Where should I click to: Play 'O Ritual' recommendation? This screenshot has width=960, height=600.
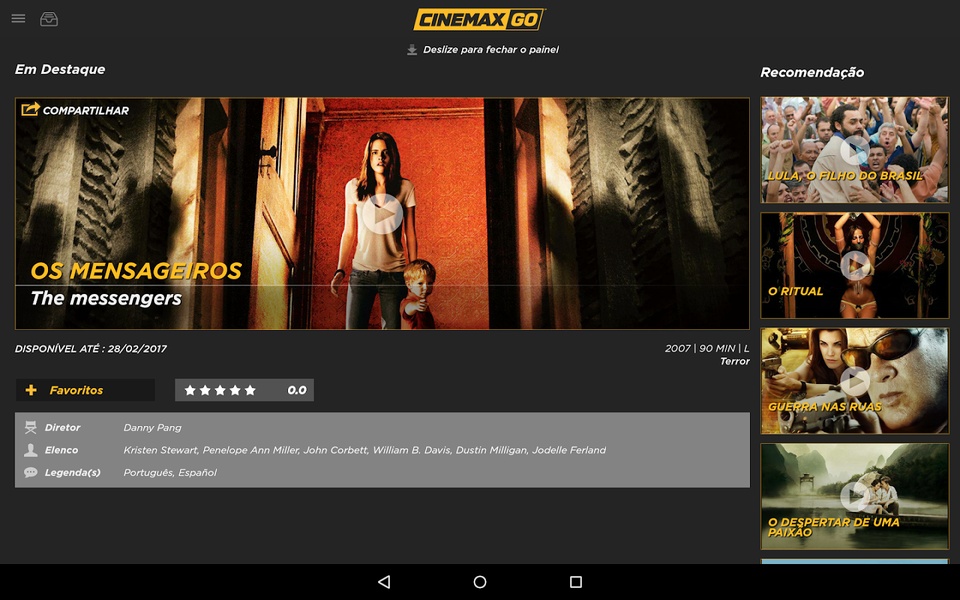[855, 266]
